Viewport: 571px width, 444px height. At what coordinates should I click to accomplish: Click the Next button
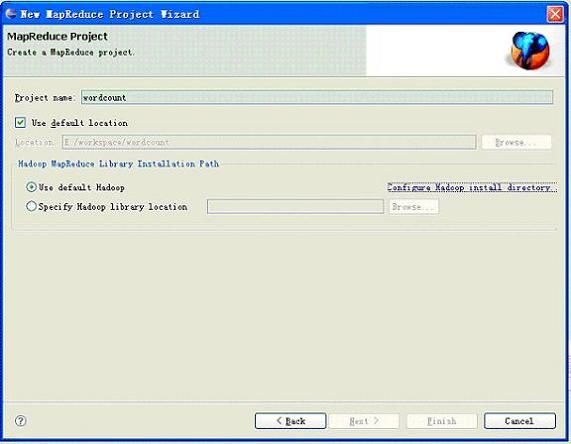coord(364,421)
